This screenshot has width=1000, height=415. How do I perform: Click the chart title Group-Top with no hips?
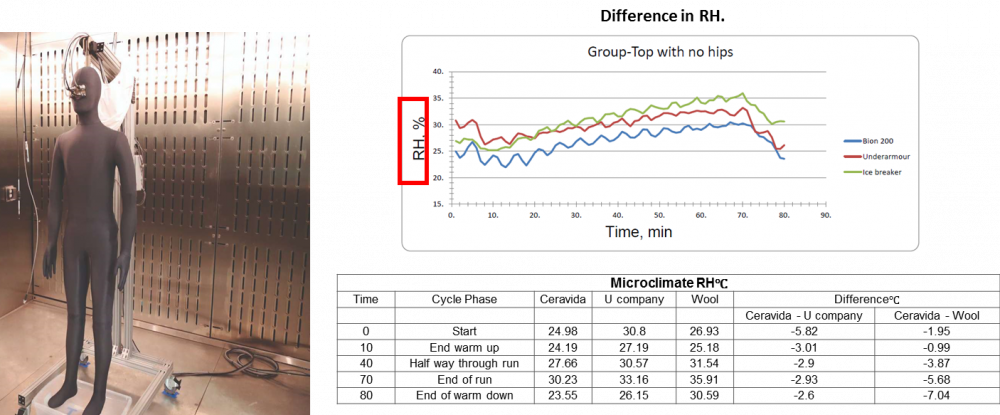point(654,52)
